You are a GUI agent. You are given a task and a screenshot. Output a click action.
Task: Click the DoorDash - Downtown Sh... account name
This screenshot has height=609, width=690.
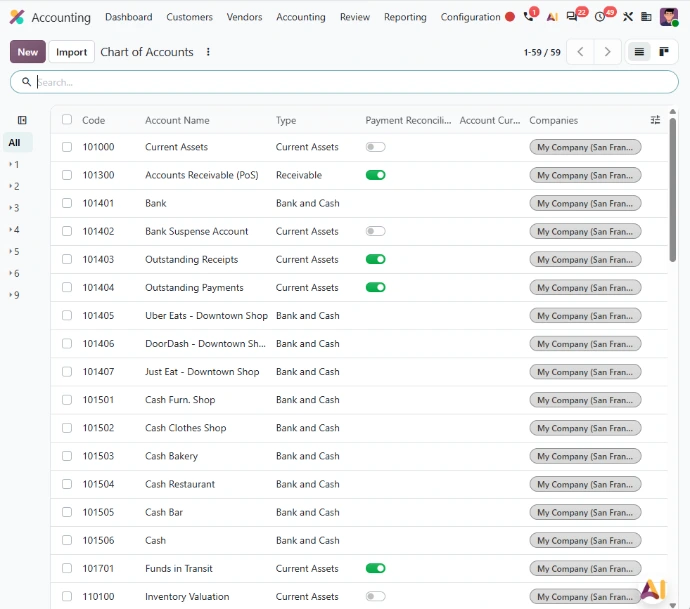tap(206, 344)
